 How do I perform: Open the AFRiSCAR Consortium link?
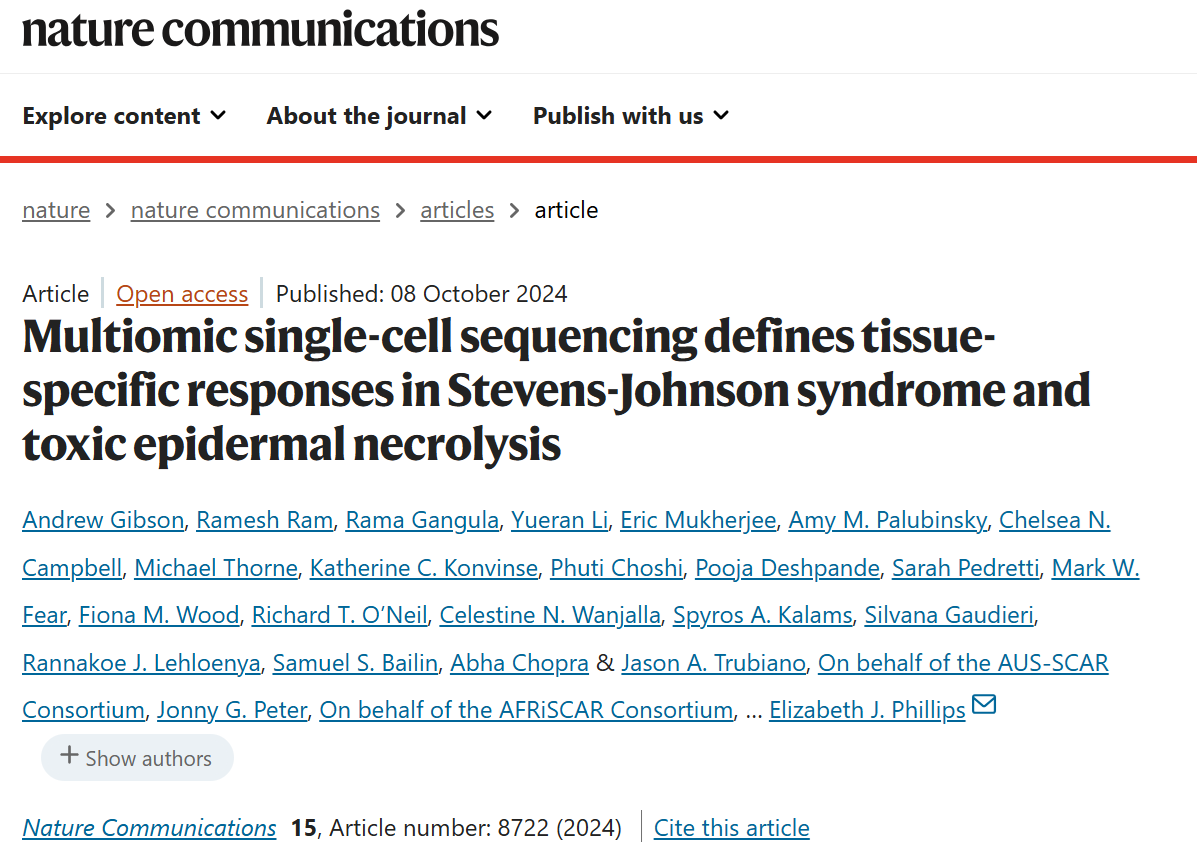click(x=526, y=710)
